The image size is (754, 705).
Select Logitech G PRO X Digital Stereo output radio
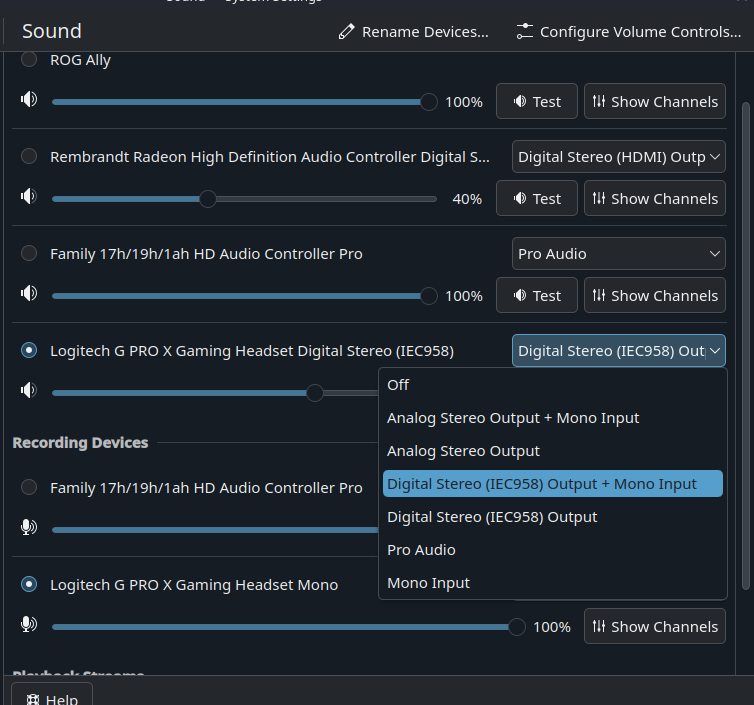(29, 350)
